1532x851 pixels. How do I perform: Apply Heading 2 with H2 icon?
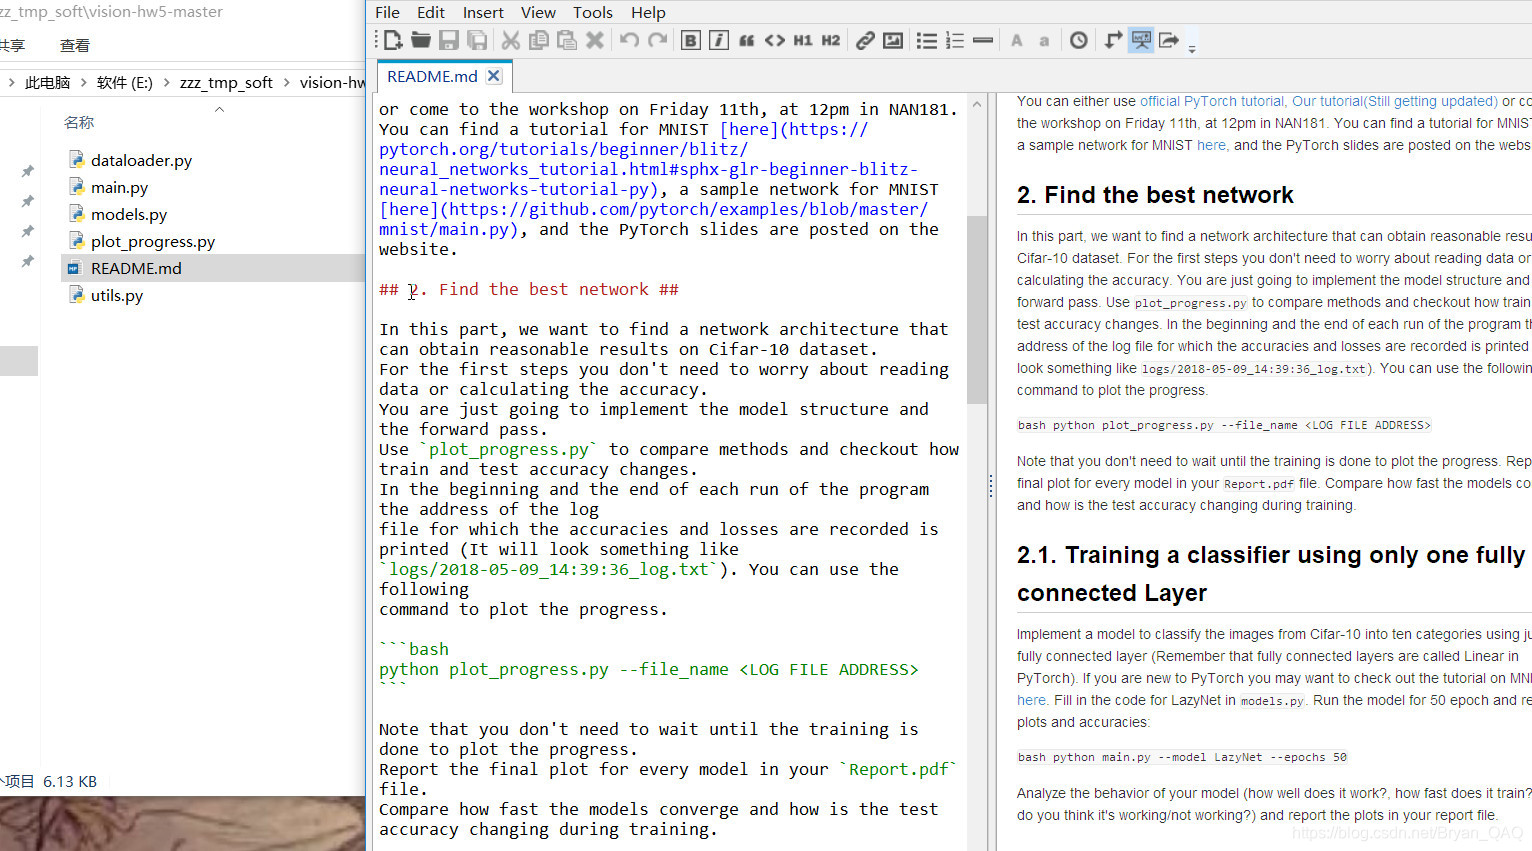pyautogui.click(x=831, y=40)
